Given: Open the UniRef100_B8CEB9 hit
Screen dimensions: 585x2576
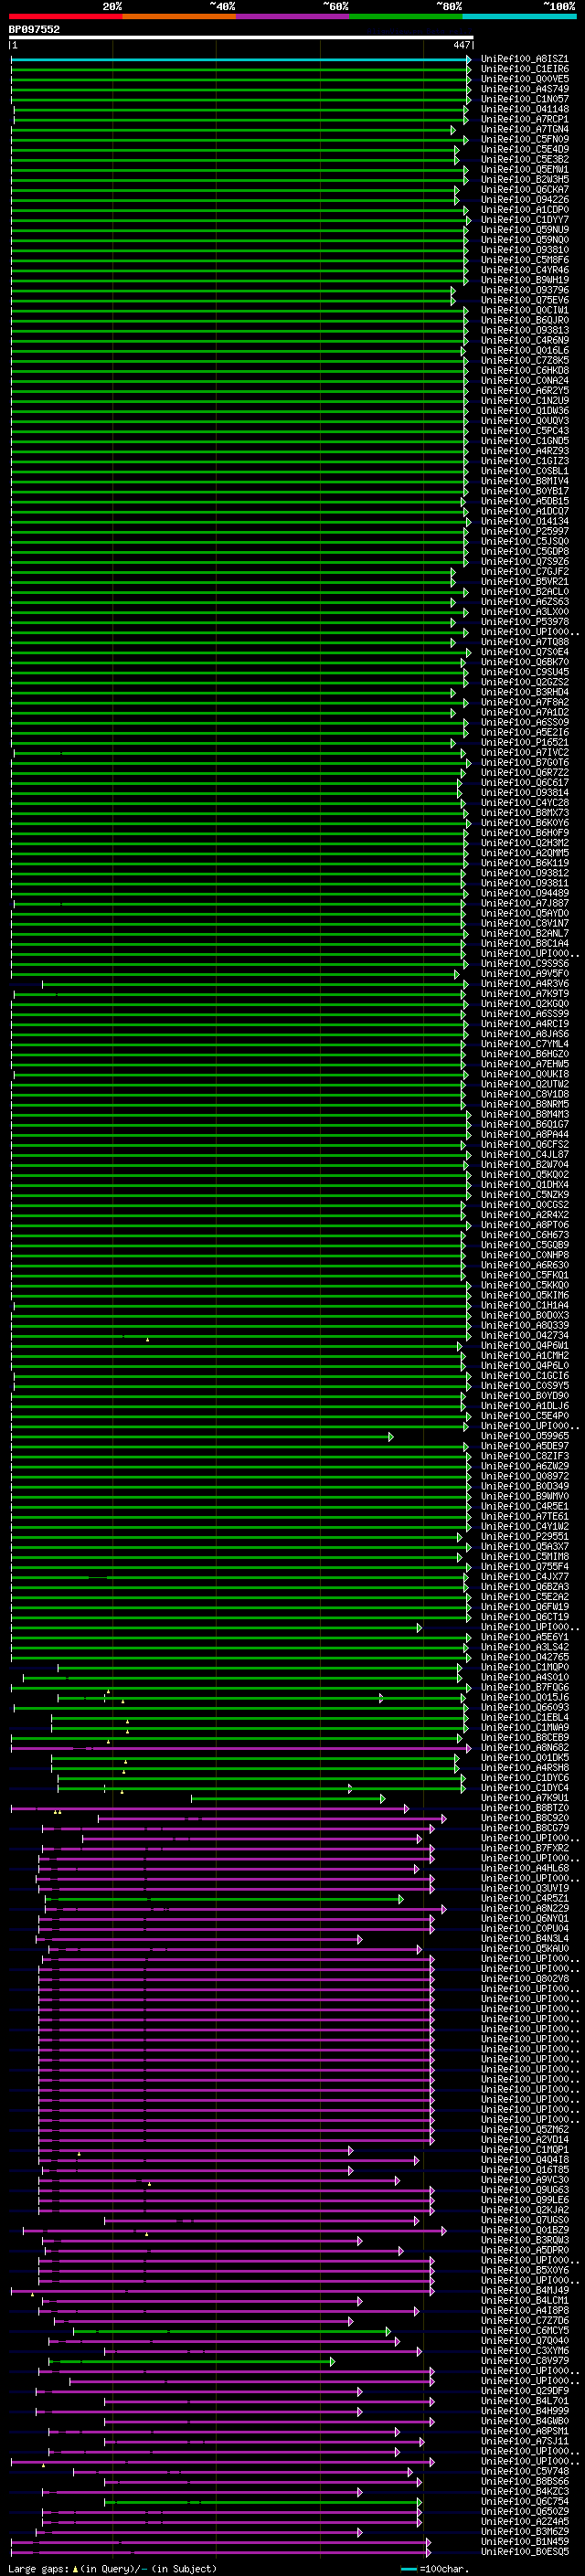Looking at the screenshot, I should [x=525, y=1738].
